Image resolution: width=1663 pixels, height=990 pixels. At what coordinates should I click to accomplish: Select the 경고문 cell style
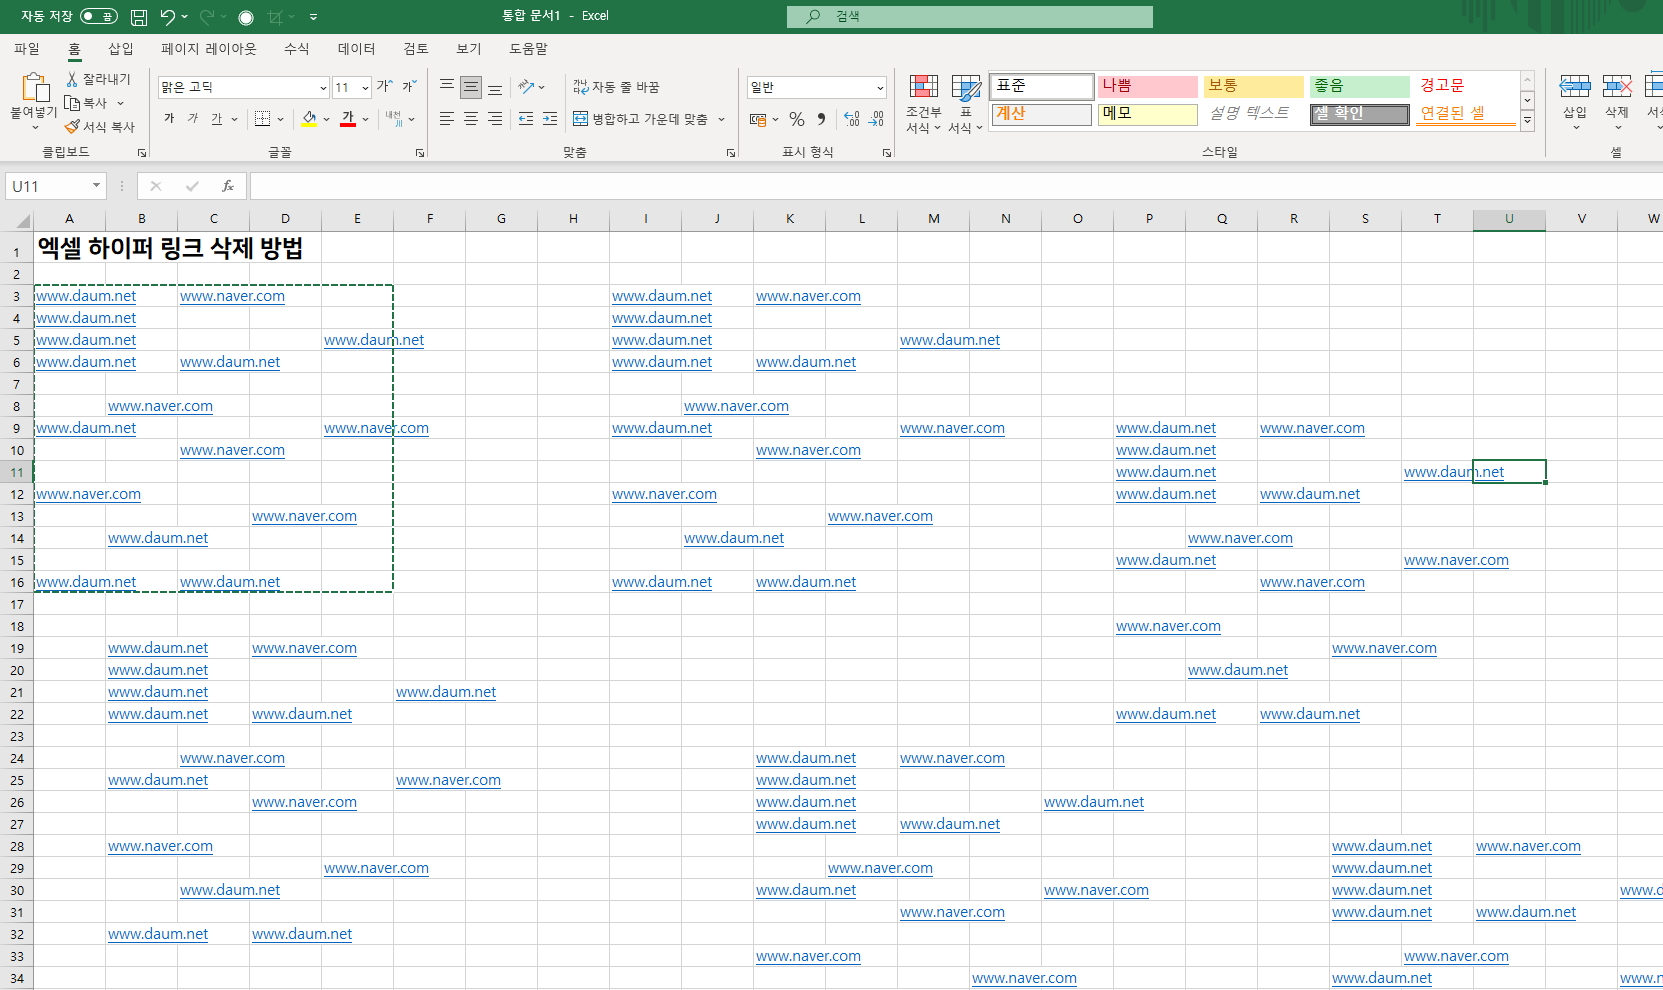click(x=1465, y=86)
